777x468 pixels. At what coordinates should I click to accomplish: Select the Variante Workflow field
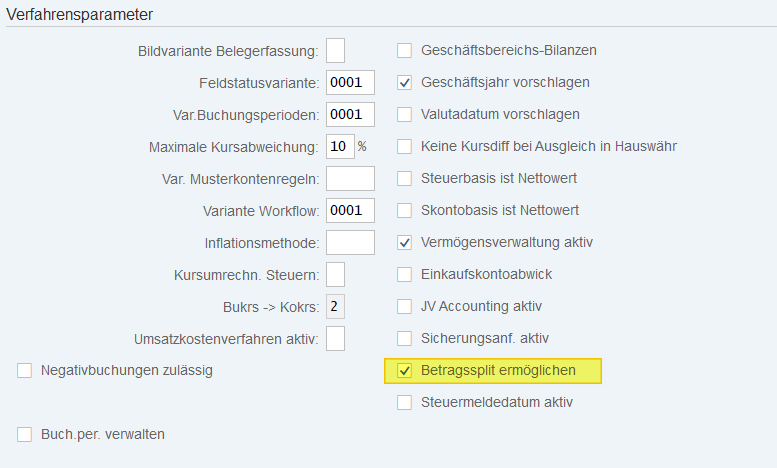pyautogui.click(x=350, y=210)
